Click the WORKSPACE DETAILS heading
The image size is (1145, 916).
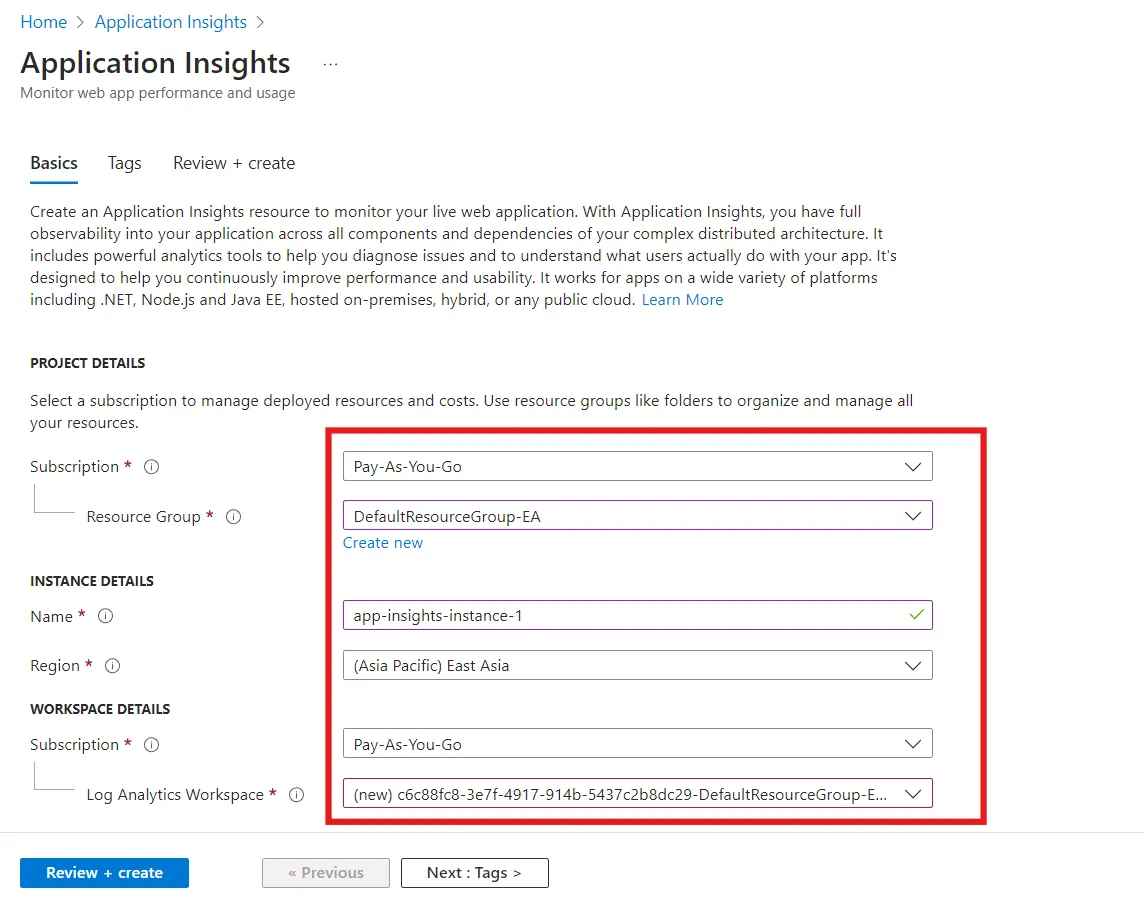pos(100,709)
